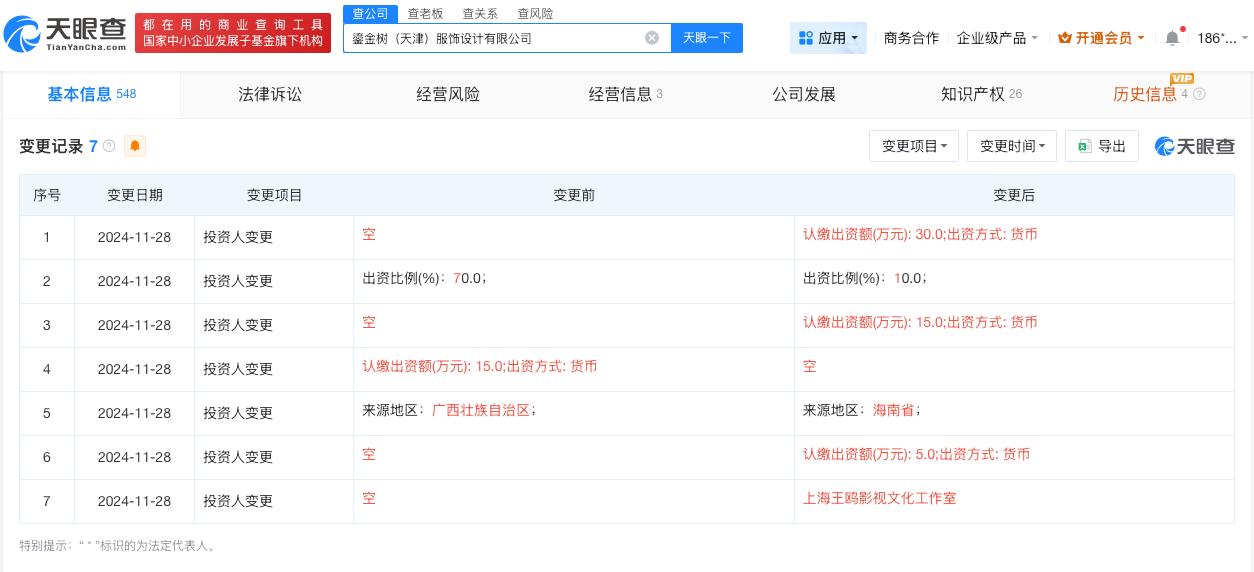Viewport: 1254px width, 572px height.
Task: Switch to the 查风险 search tab
Action: [x=535, y=14]
